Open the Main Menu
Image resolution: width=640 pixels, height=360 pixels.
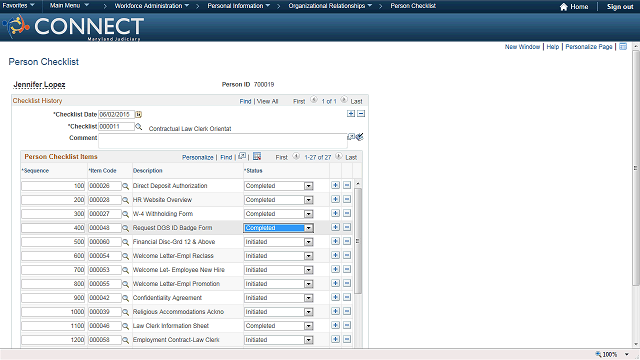pyautogui.click(x=69, y=6)
